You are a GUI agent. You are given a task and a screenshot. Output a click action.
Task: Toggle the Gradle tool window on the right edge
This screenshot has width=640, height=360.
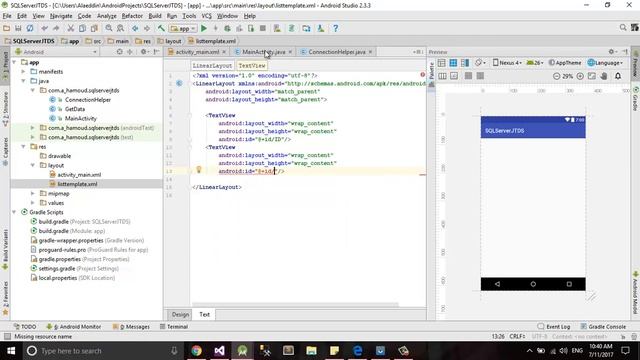click(x=635, y=99)
